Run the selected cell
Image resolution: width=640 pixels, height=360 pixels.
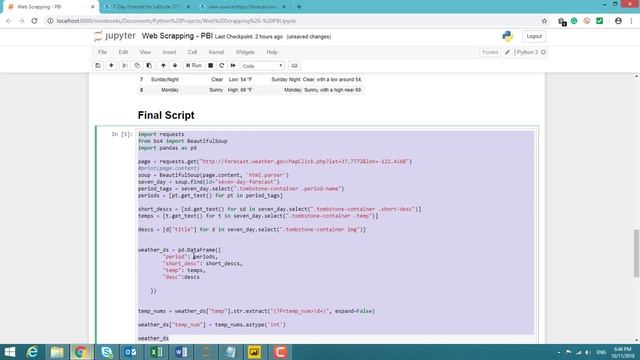[x=194, y=66]
